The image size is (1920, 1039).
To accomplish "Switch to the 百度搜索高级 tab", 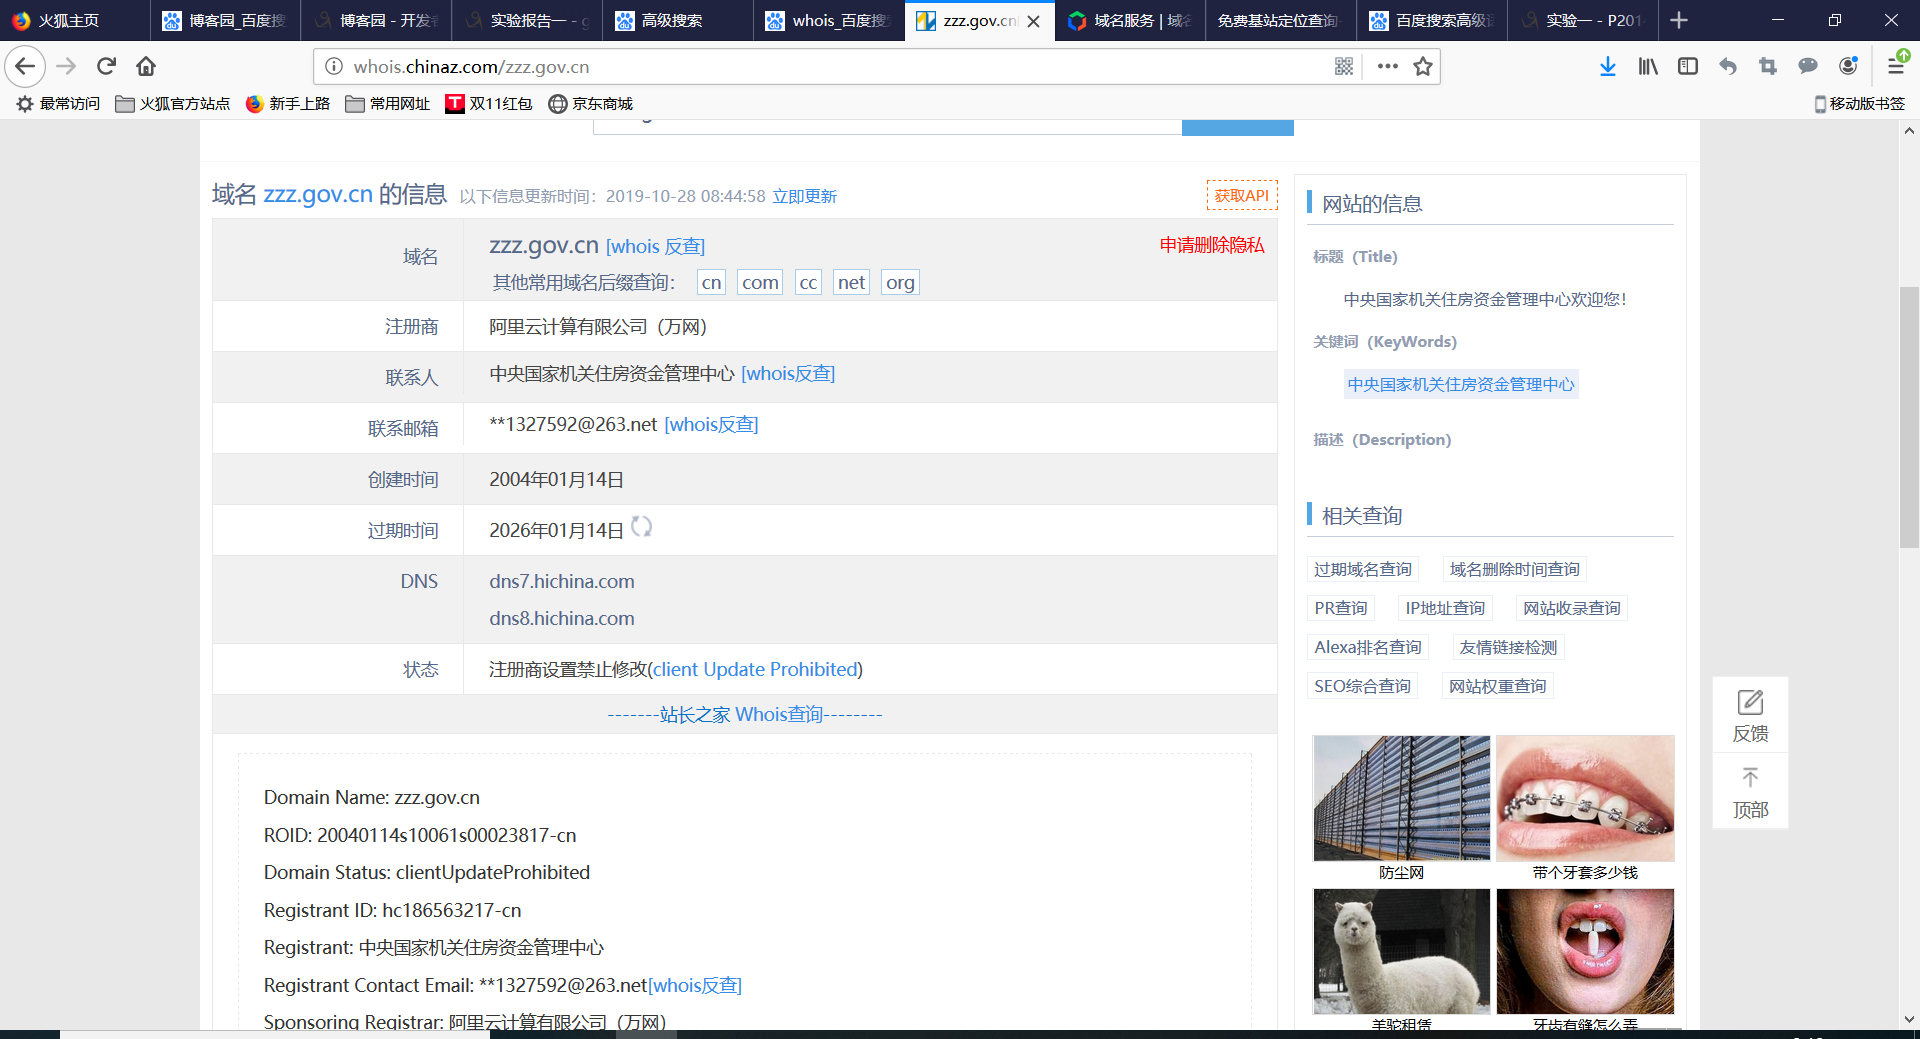I will [x=1432, y=20].
